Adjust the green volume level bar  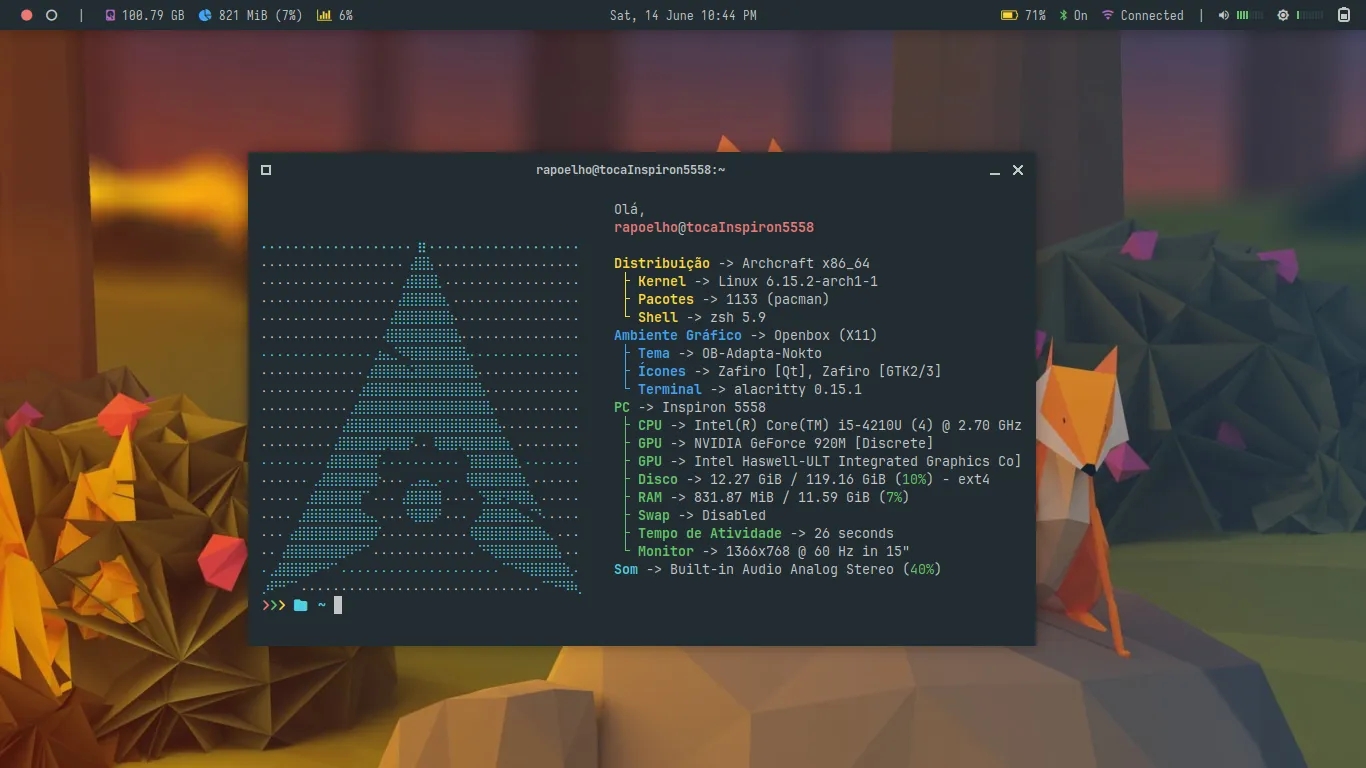[x=1249, y=15]
